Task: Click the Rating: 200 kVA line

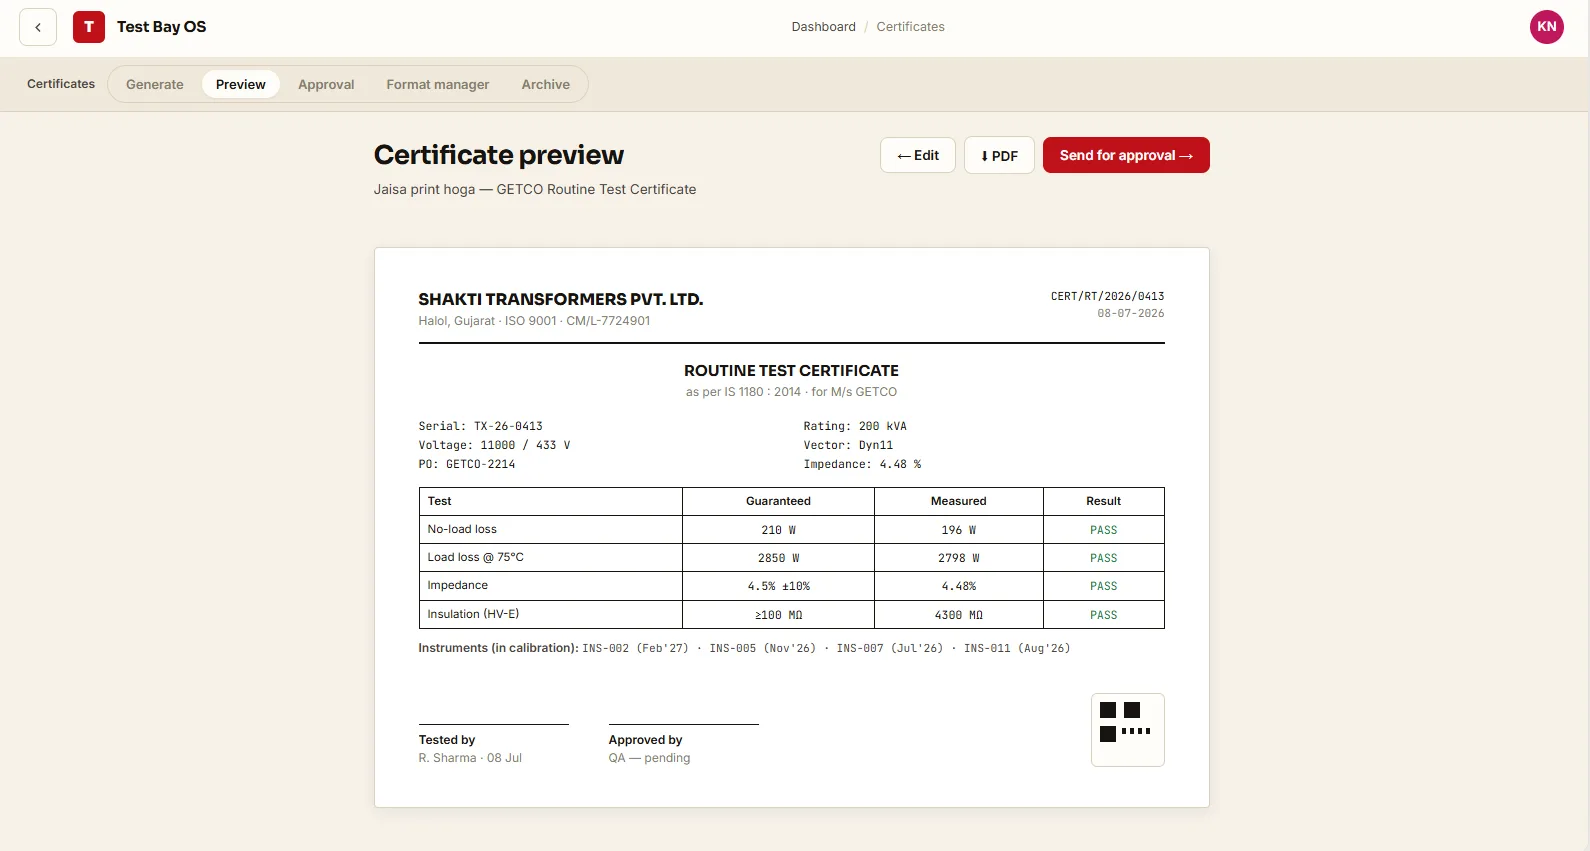Action: click(855, 426)
